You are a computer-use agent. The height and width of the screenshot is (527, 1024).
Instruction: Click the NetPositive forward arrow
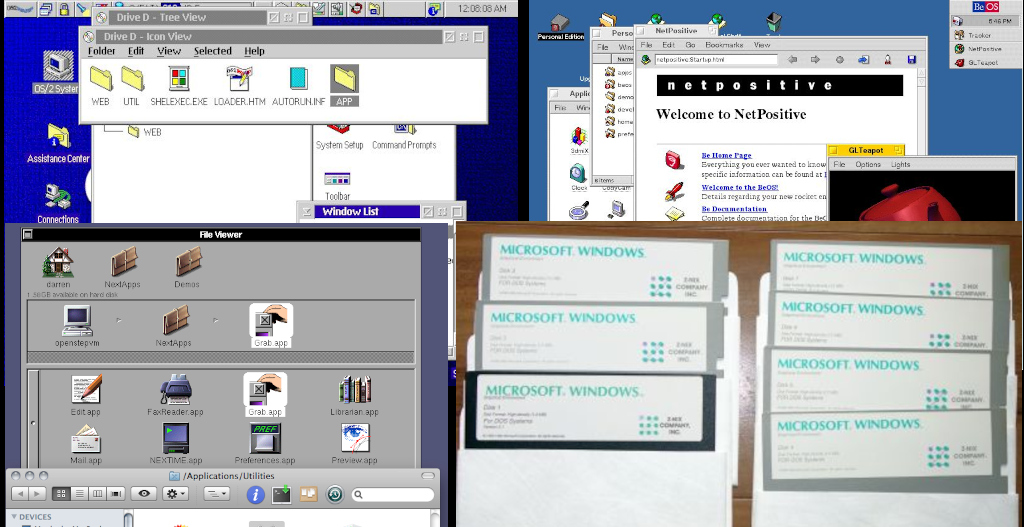[815, 60]
